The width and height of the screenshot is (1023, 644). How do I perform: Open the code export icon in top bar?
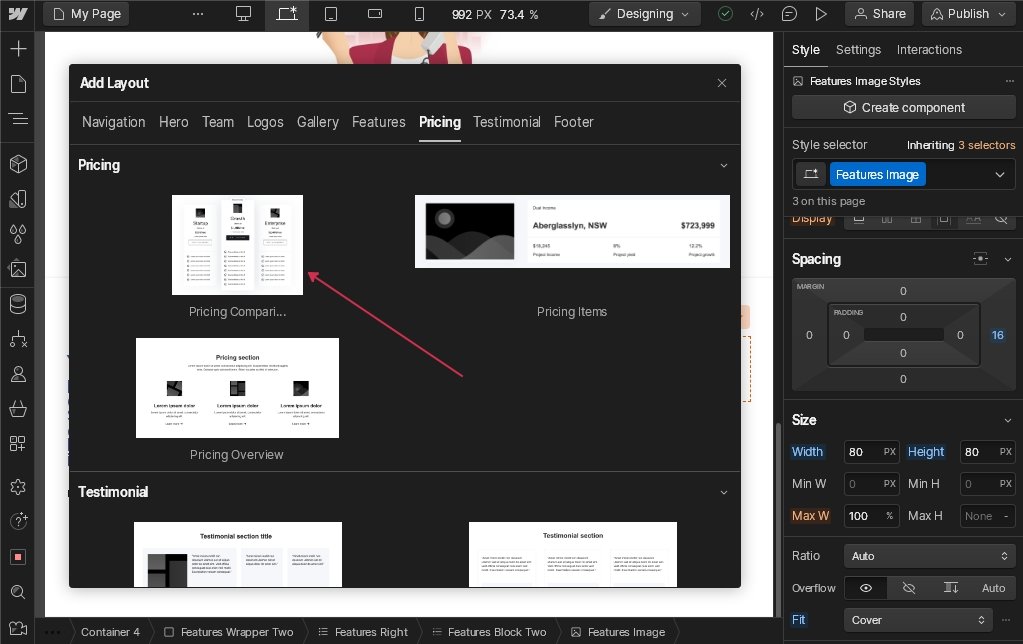tap(757, 14)
